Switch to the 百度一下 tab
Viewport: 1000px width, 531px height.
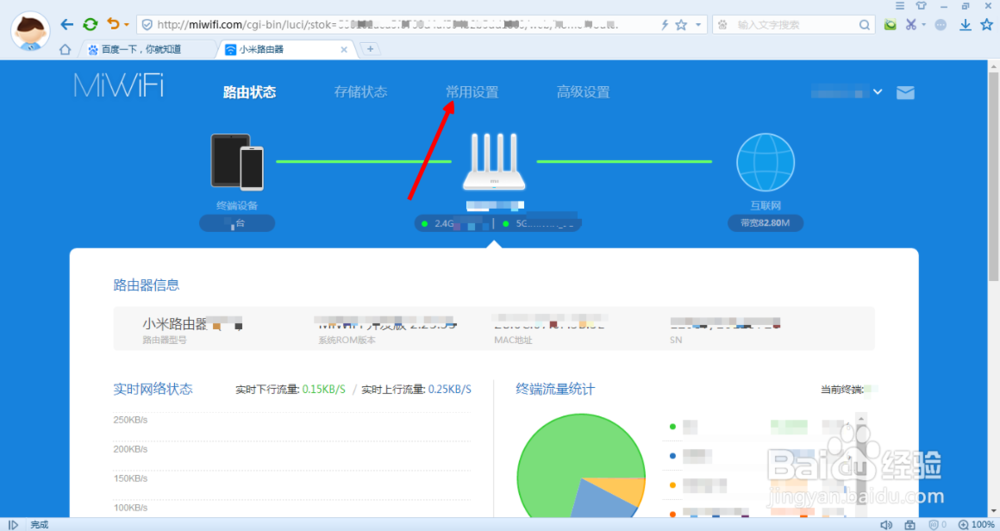(x=148, y=49)
